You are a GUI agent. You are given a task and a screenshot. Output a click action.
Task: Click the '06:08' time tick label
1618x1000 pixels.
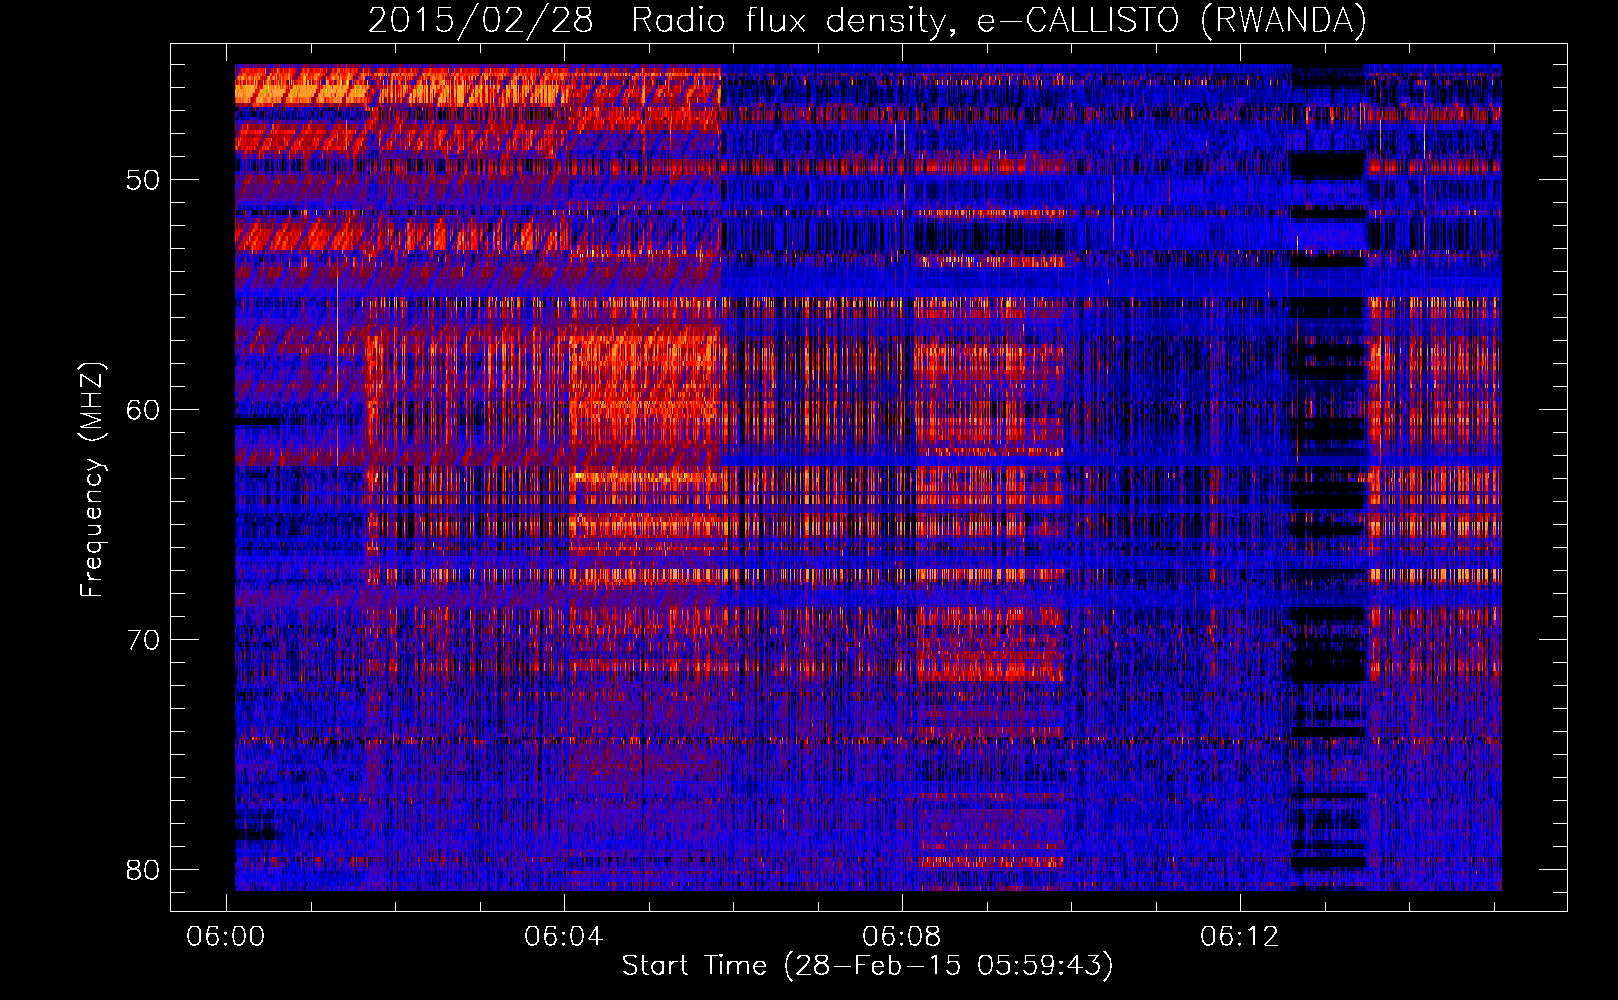(x=902, y=937)
